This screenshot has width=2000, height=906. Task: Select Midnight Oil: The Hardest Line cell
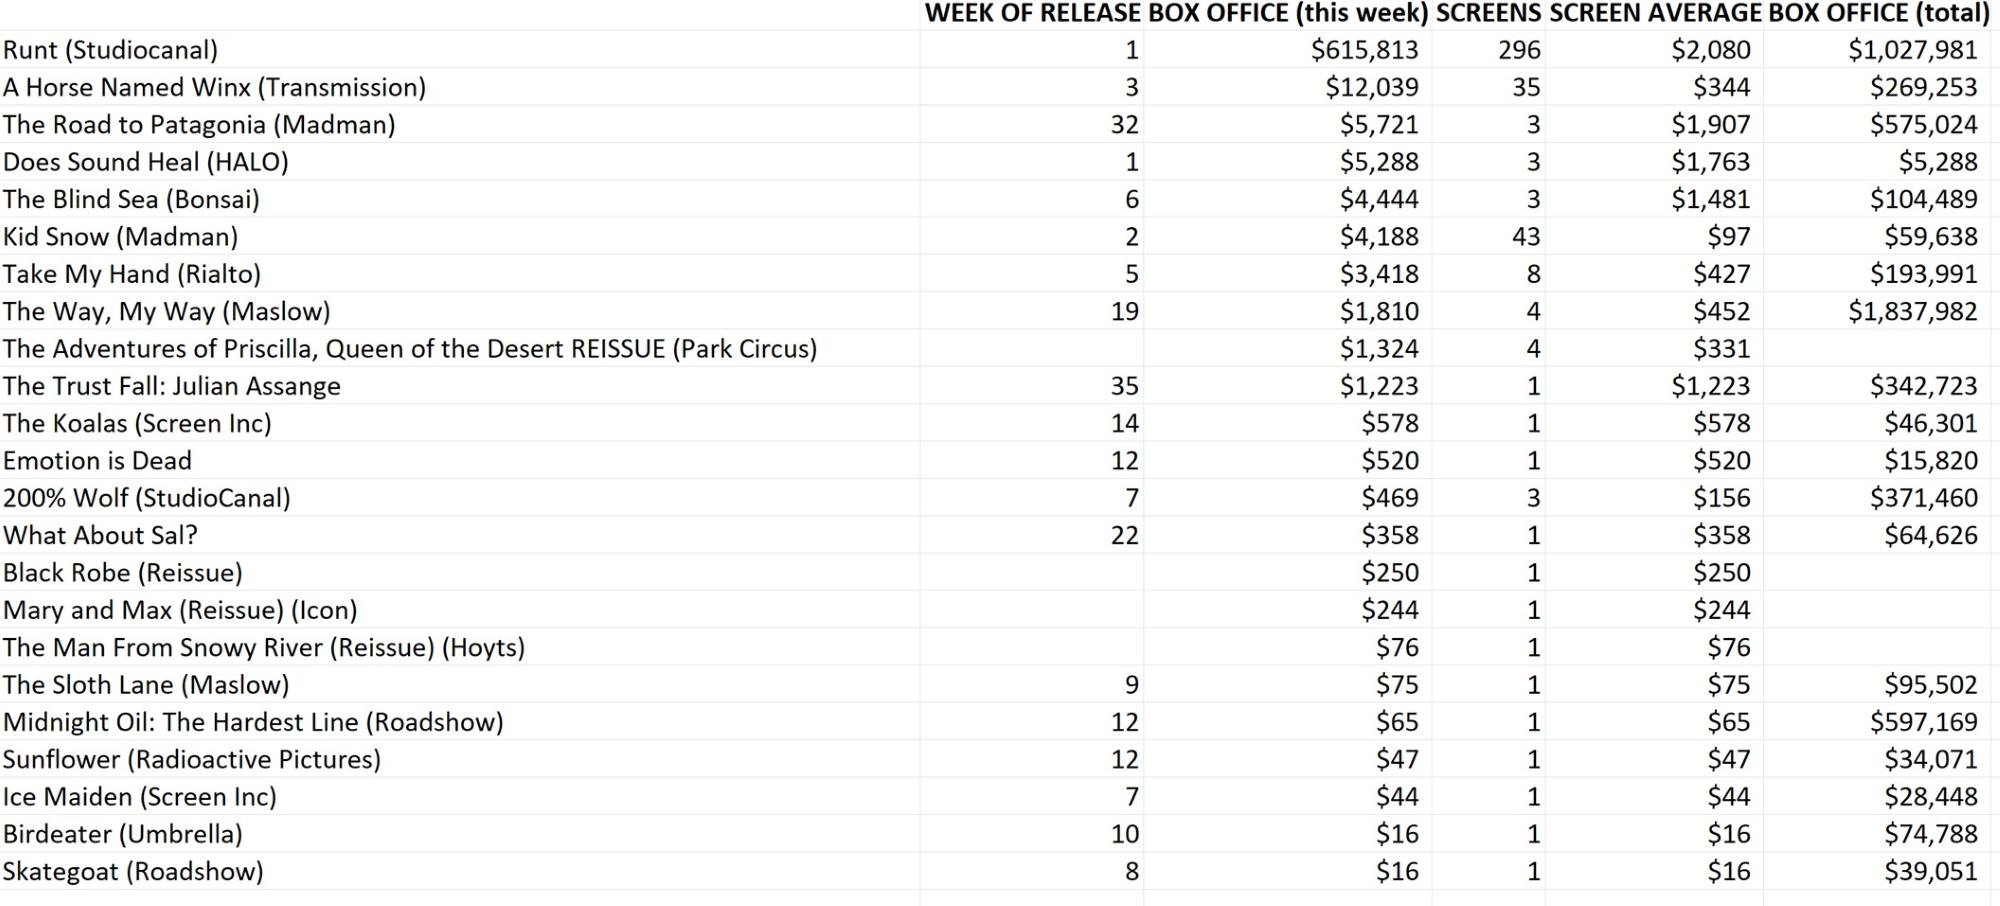[253, 722]
